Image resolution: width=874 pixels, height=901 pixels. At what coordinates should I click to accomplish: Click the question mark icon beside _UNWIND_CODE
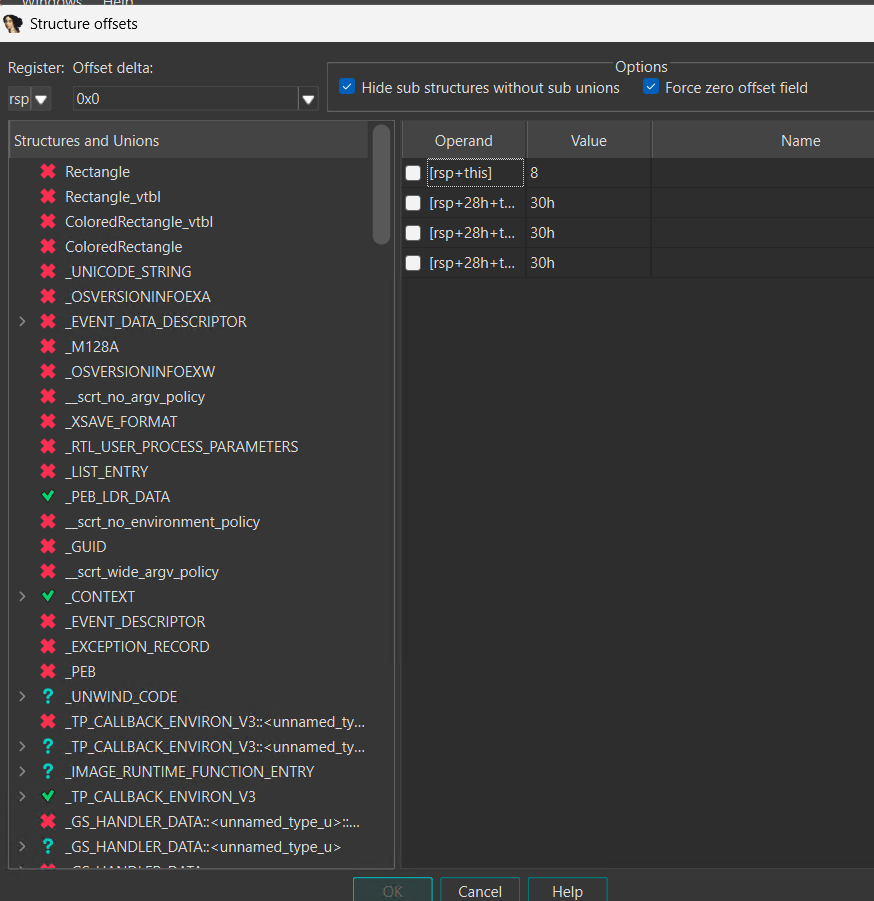click(47, 696)
